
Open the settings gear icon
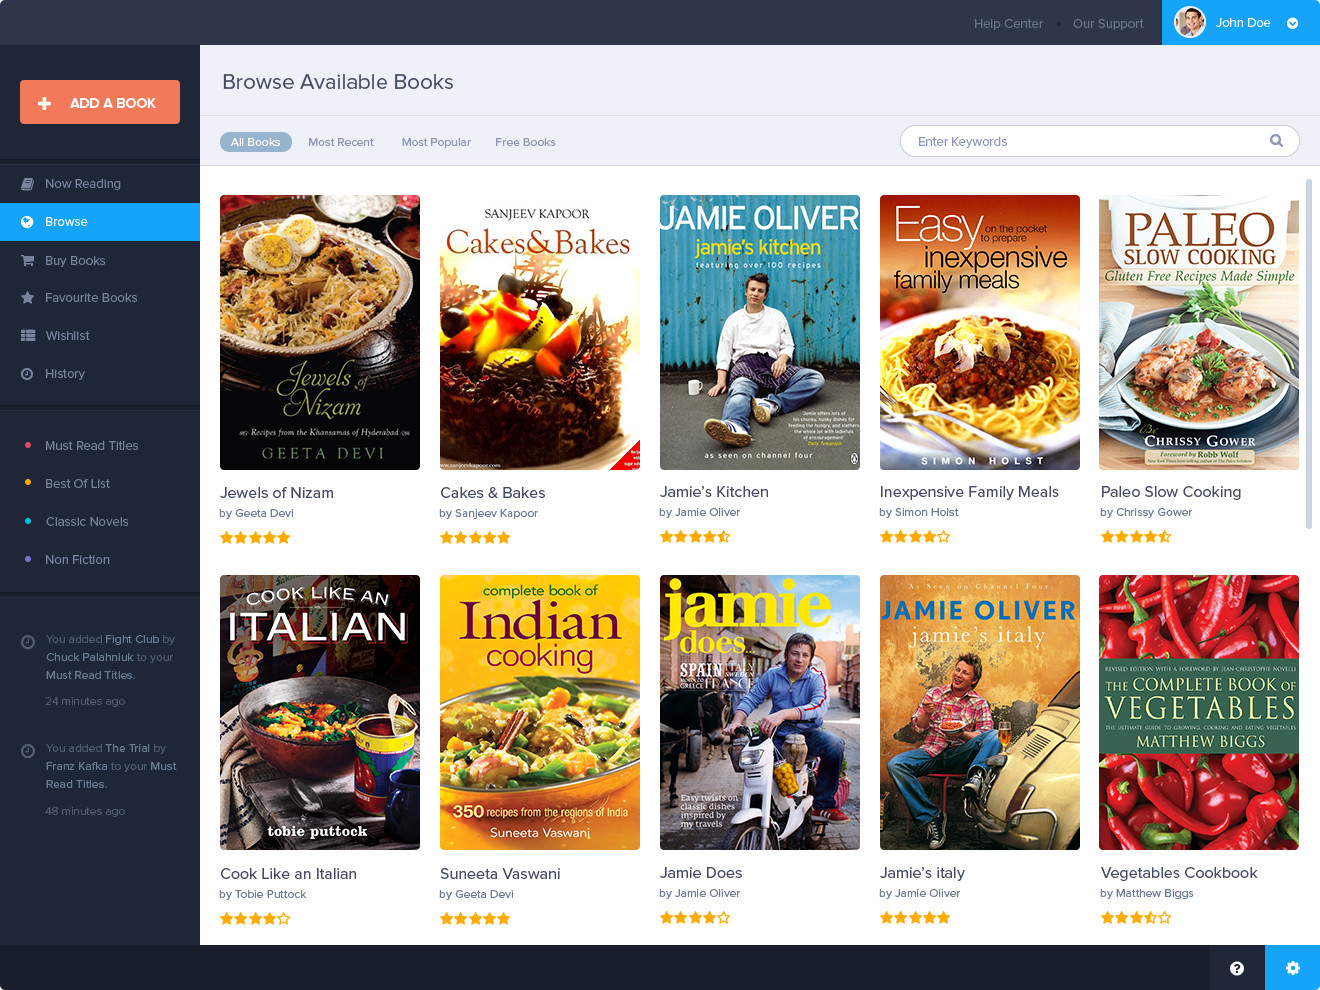pyautogui.click(x=1292, y=968)
